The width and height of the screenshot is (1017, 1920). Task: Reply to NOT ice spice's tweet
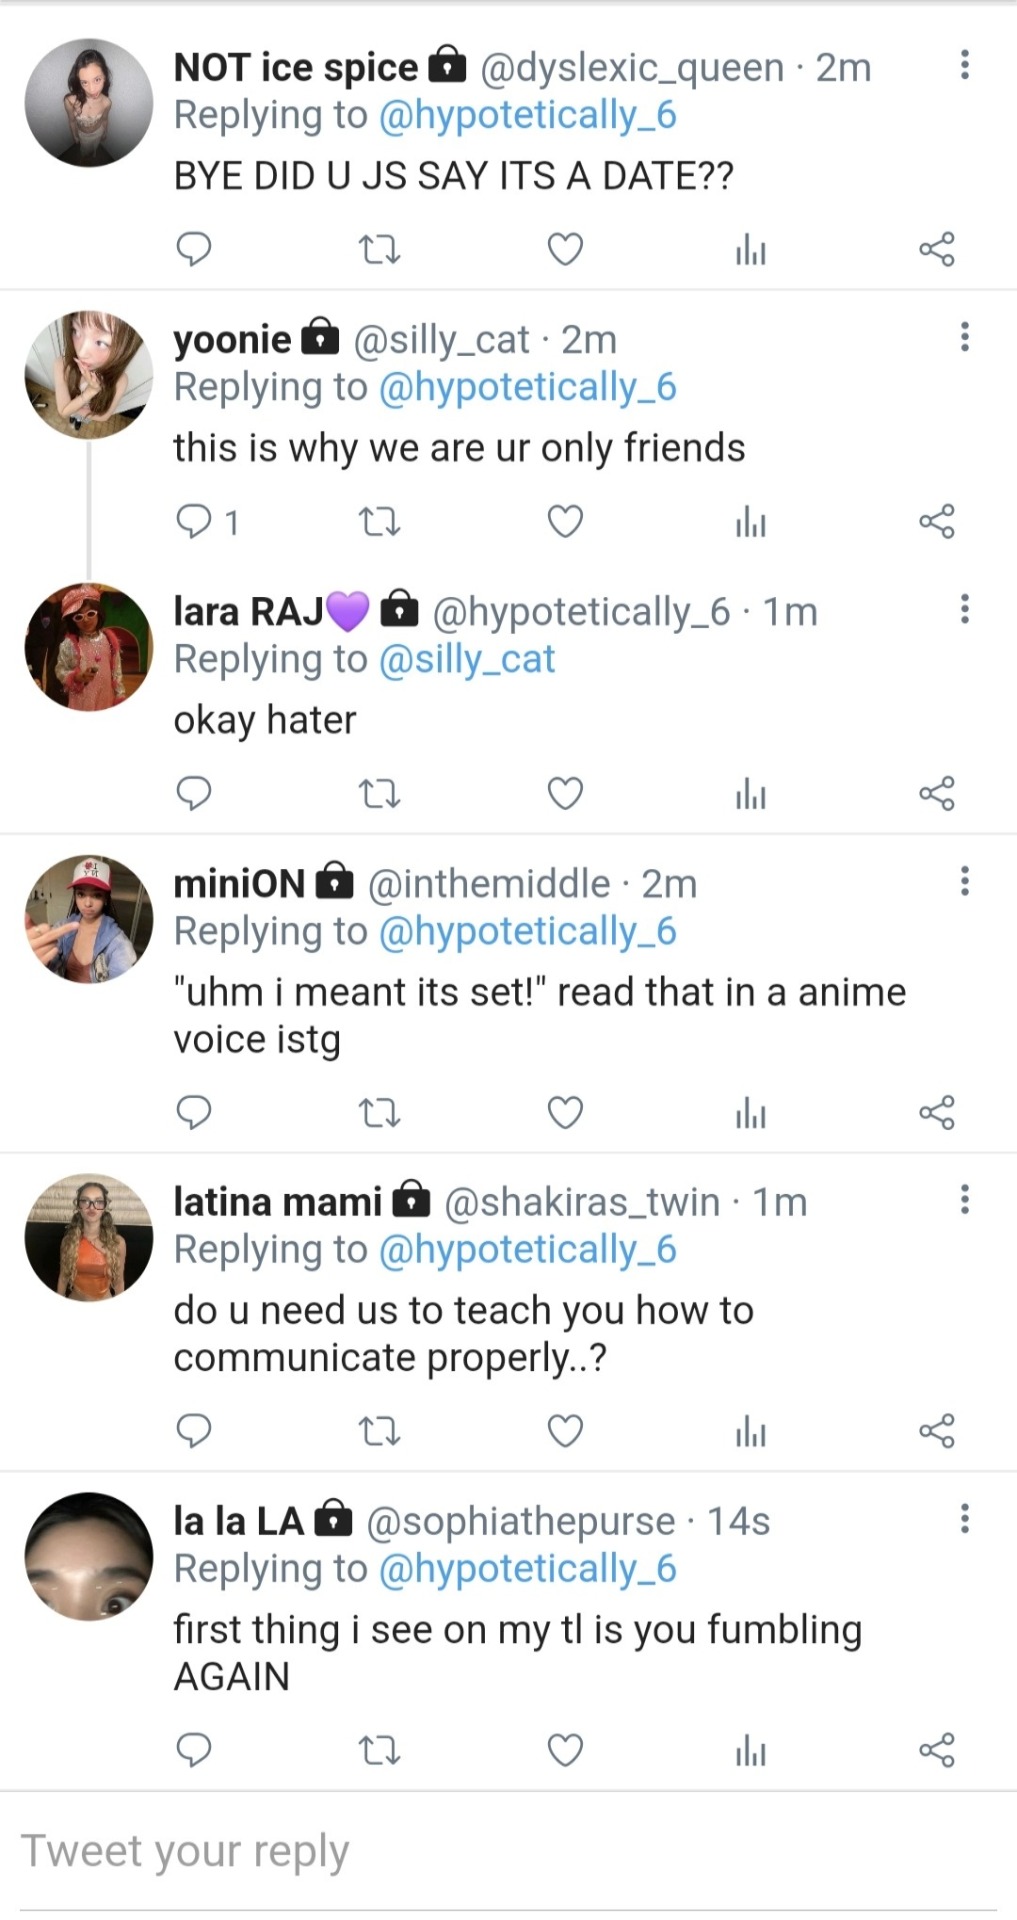pos(193,249)
